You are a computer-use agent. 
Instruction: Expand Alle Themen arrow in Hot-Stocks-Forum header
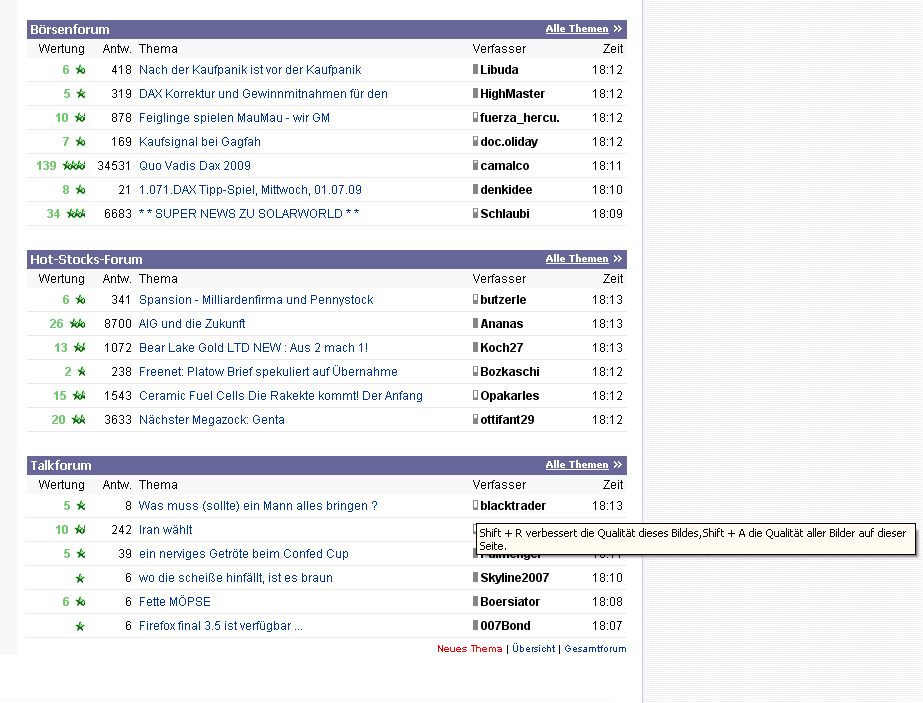pos(618,259)
